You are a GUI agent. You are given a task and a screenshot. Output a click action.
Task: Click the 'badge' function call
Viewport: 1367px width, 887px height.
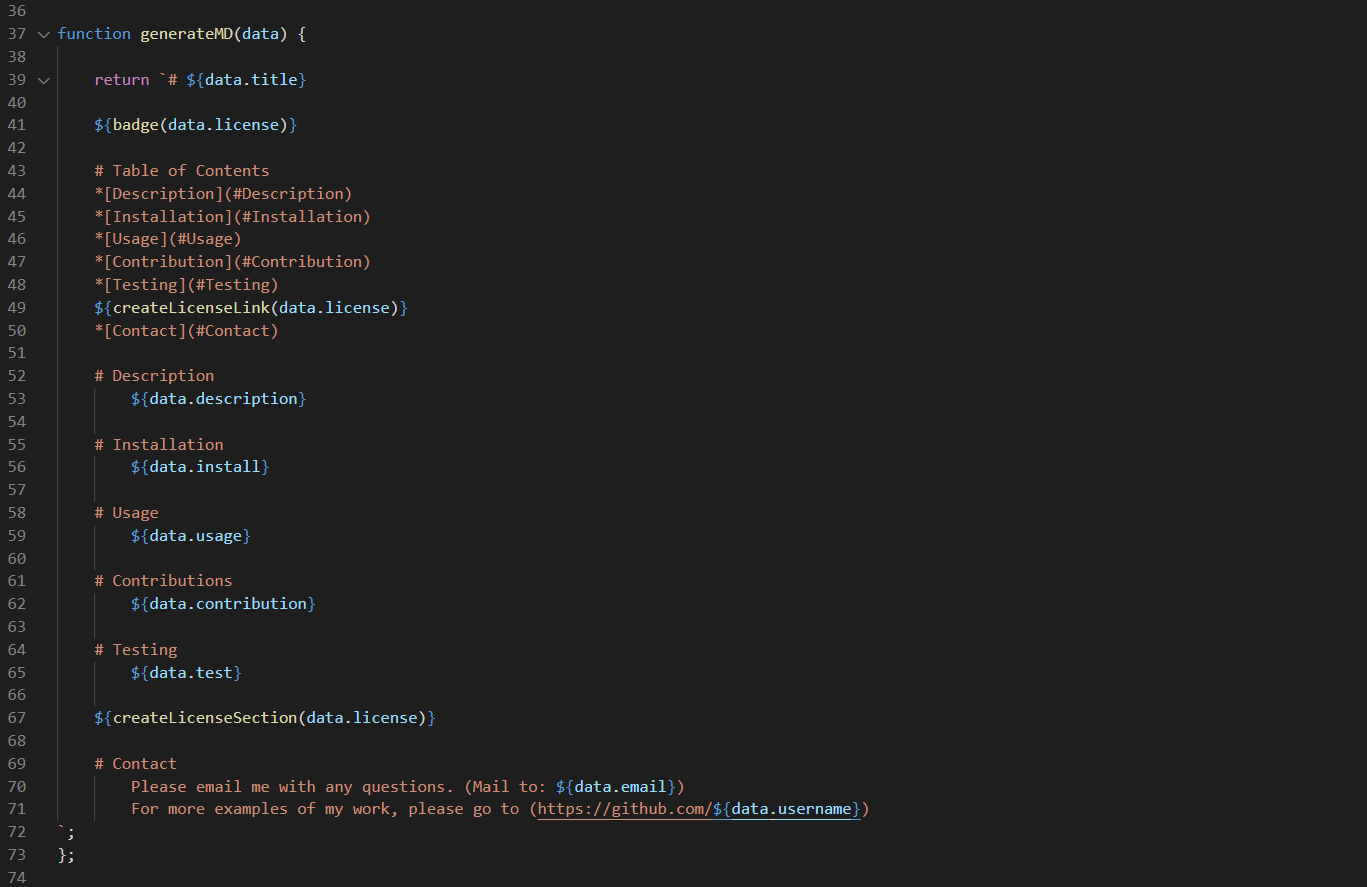(135, 125)
